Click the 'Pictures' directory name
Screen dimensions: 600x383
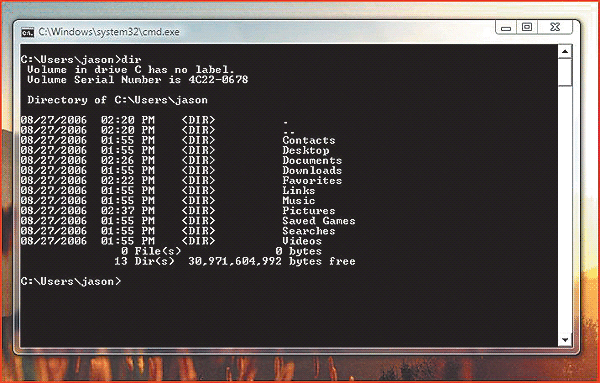[309, 210]
